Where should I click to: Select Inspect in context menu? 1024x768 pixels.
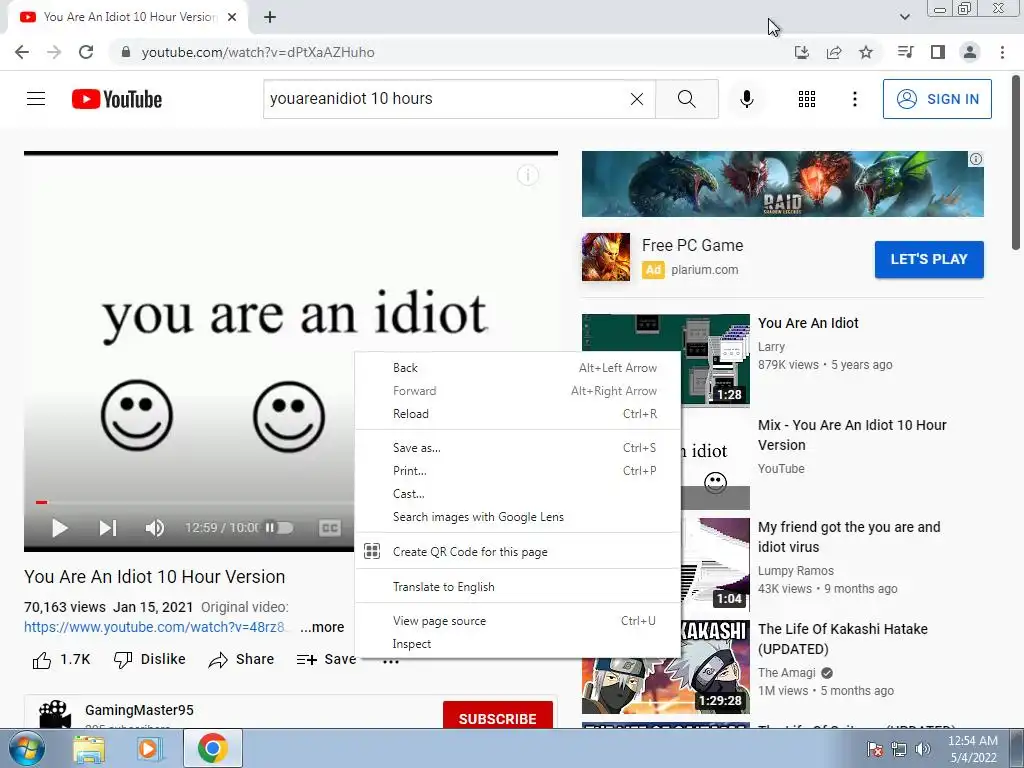(517, 644)
